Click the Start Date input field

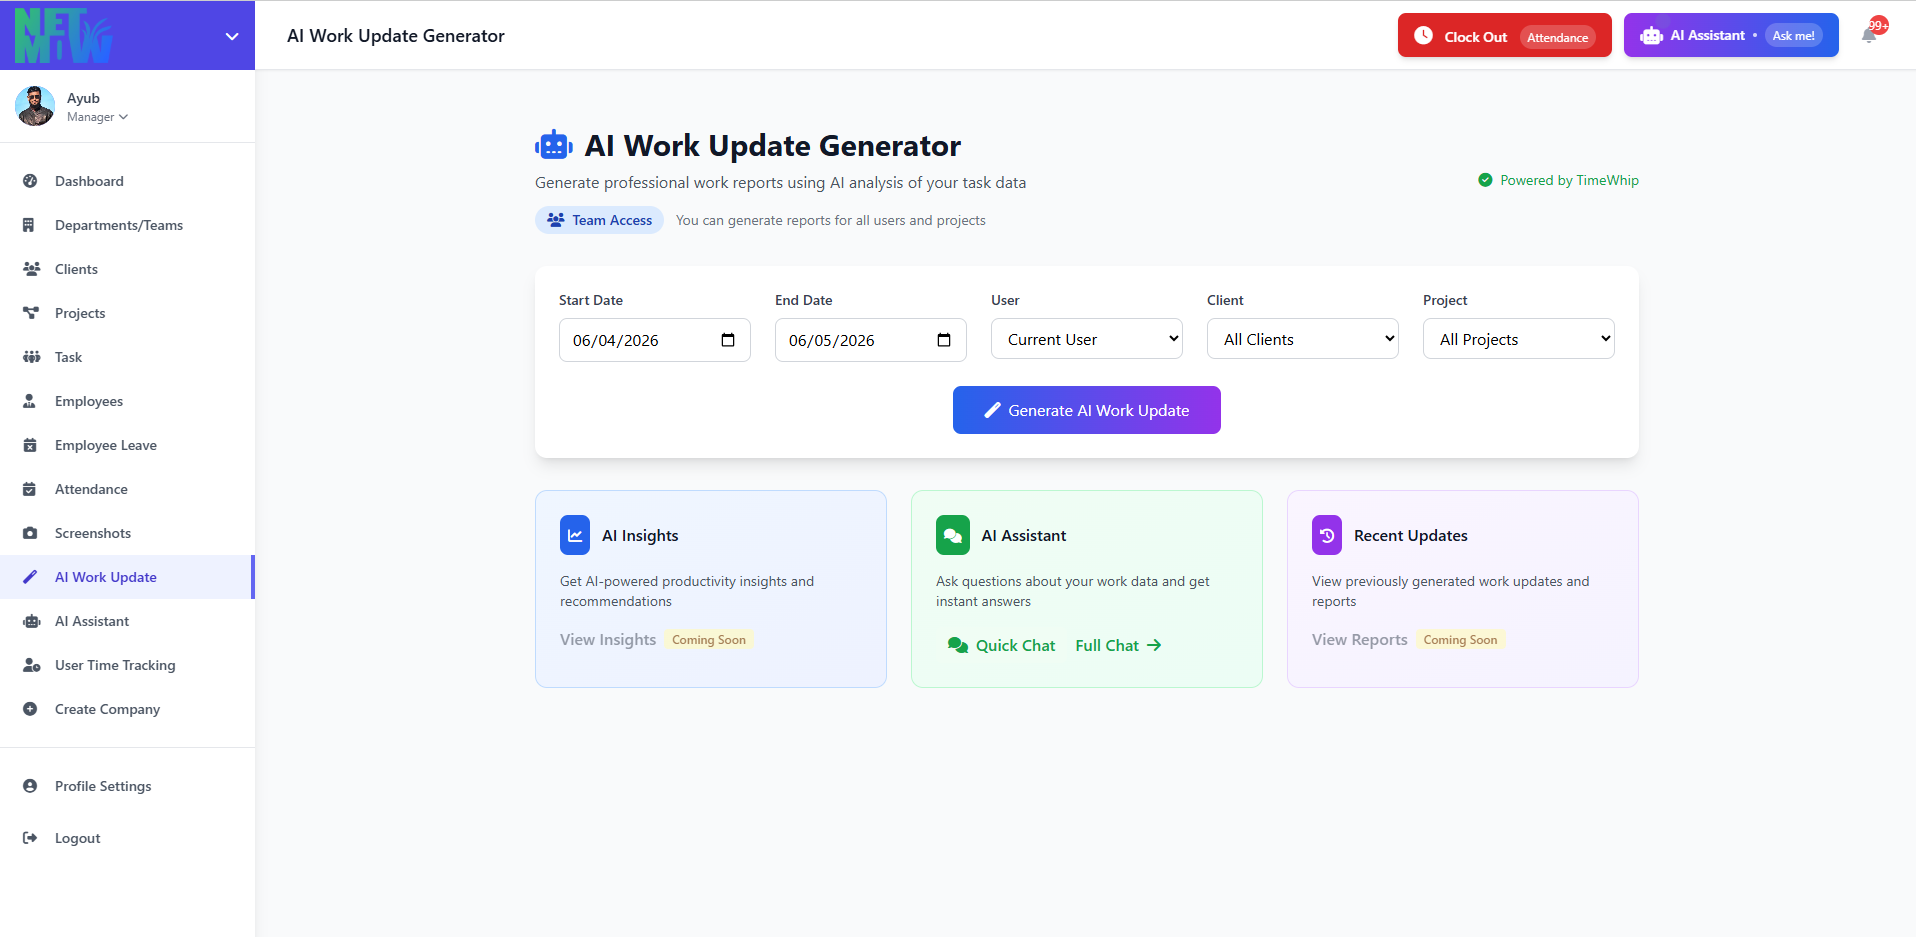655,340
